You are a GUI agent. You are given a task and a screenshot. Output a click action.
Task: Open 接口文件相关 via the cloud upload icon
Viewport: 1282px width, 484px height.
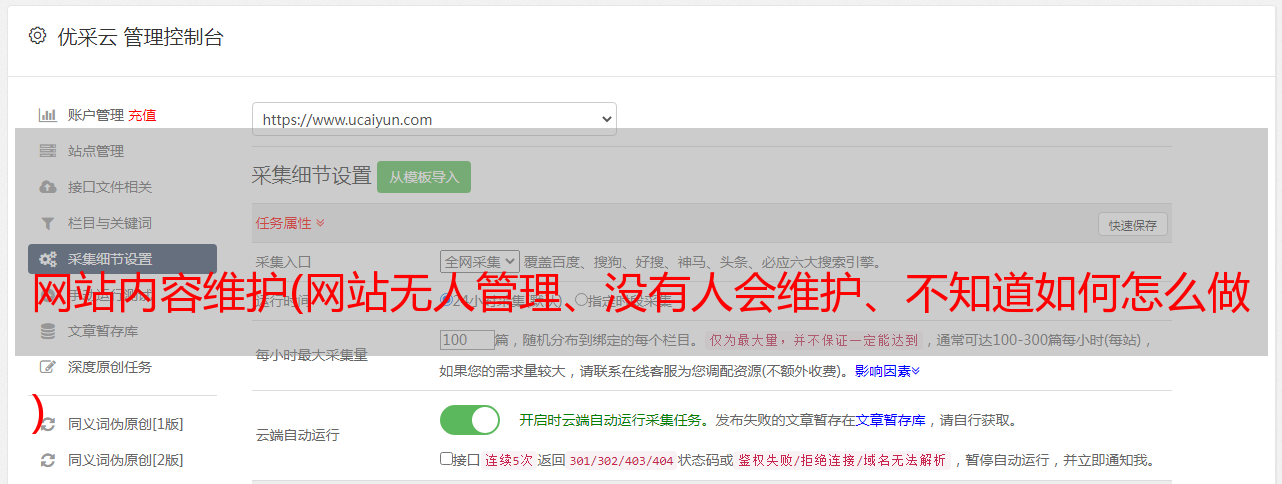pos(47,187)
